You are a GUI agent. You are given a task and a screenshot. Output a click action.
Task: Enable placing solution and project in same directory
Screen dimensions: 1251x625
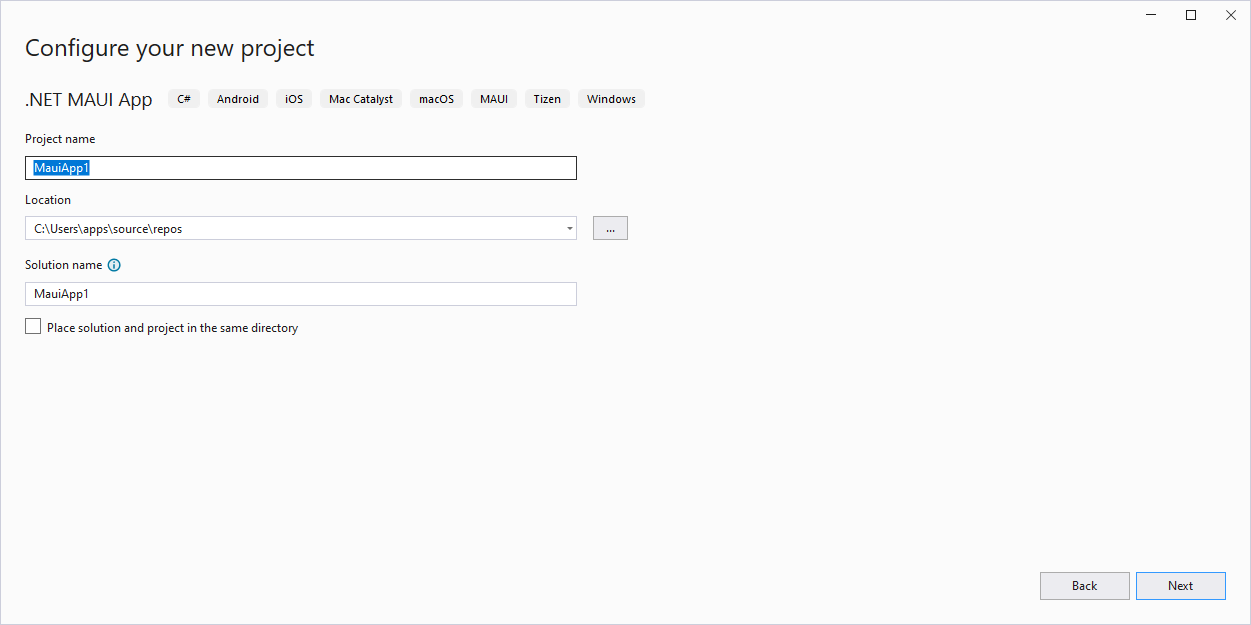click(34, 327)
